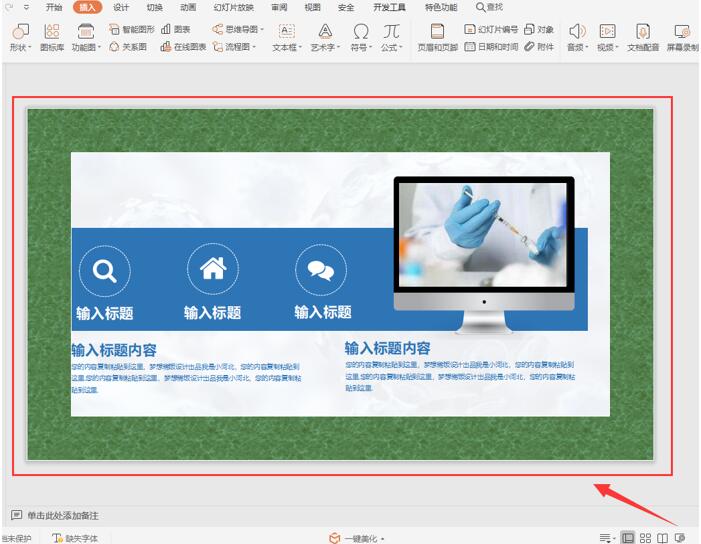Open the 视图 view tab
701x544 pixels.
[x=312, y=7]
